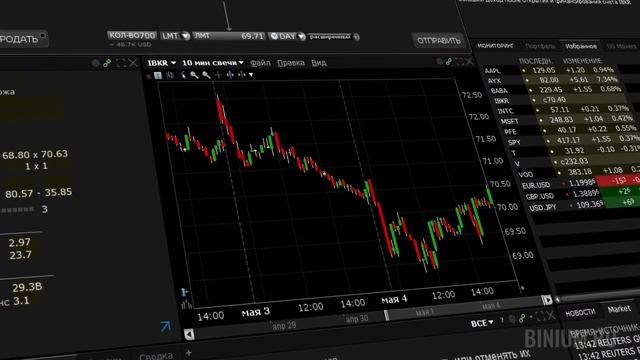Click the limit price field showing 69.71
Image resolution: width=640 pixels, height=360 pixels.
coord(229,36)
